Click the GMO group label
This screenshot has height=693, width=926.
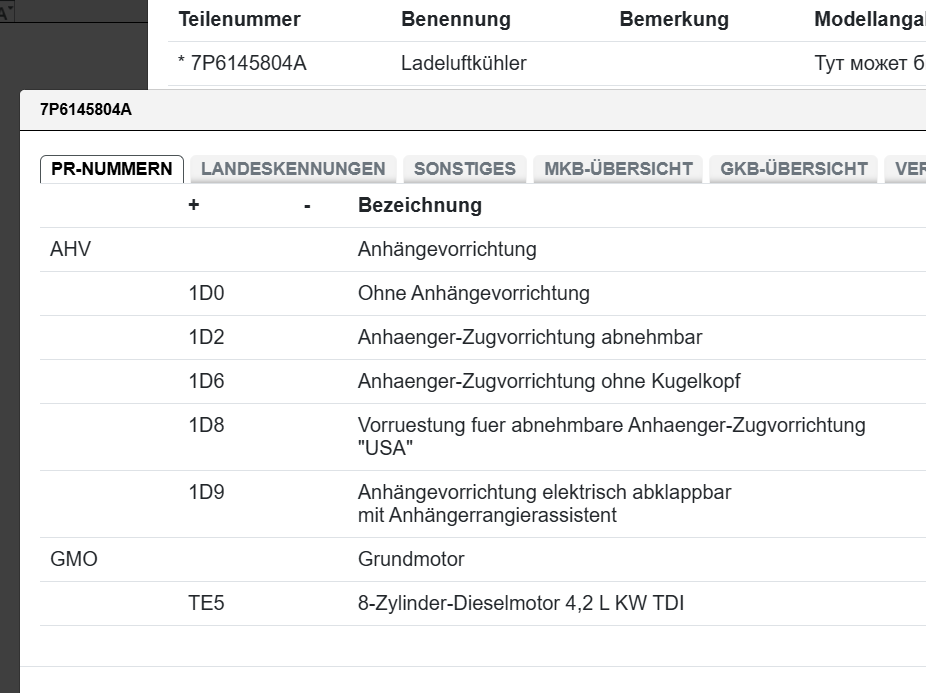click(74, 560)
